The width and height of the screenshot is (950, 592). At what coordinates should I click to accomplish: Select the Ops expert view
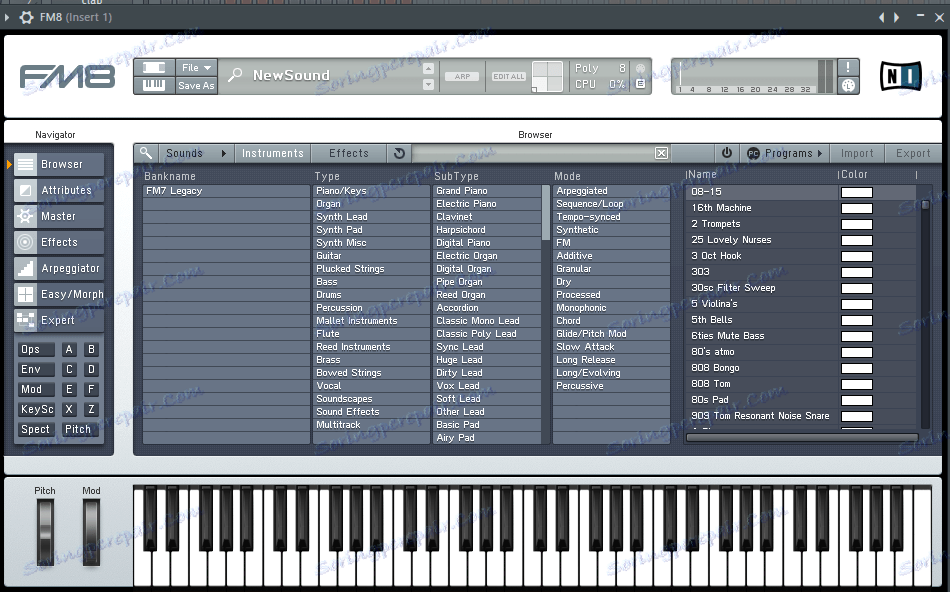pos(36,350)
